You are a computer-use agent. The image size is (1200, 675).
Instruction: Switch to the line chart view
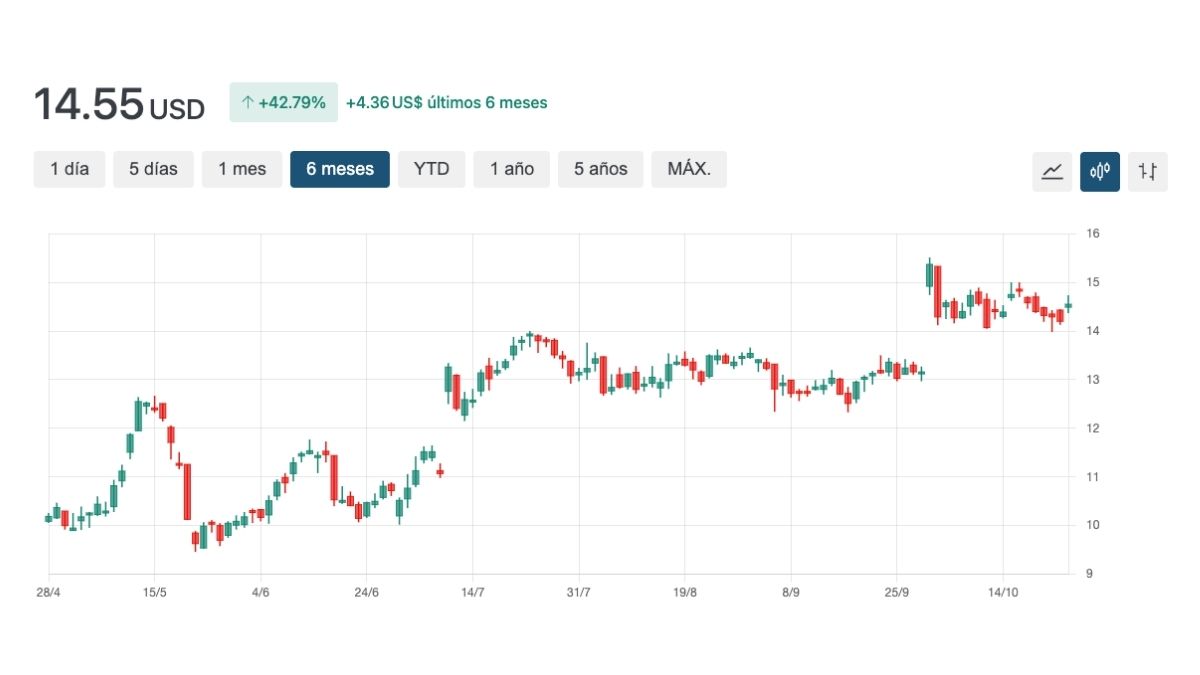[x=1052, y=171]
